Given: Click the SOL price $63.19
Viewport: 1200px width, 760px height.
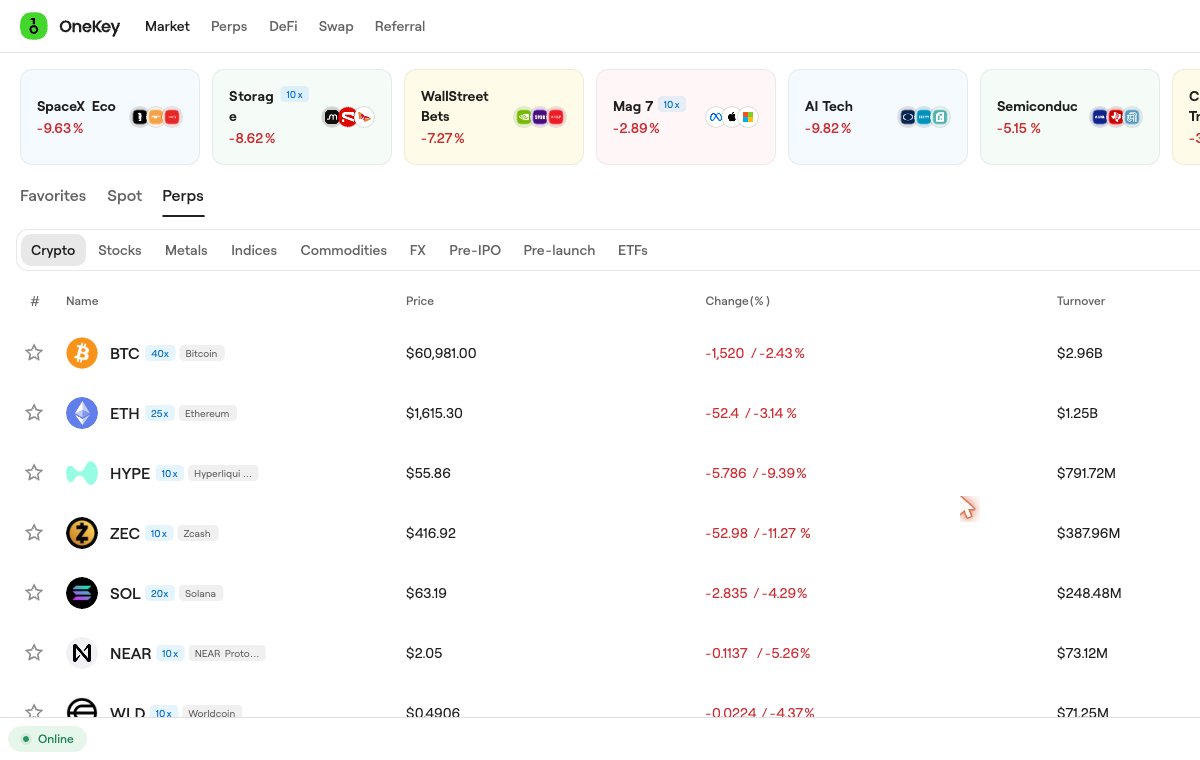Looking at the screenshot, I should coord(426,593).
